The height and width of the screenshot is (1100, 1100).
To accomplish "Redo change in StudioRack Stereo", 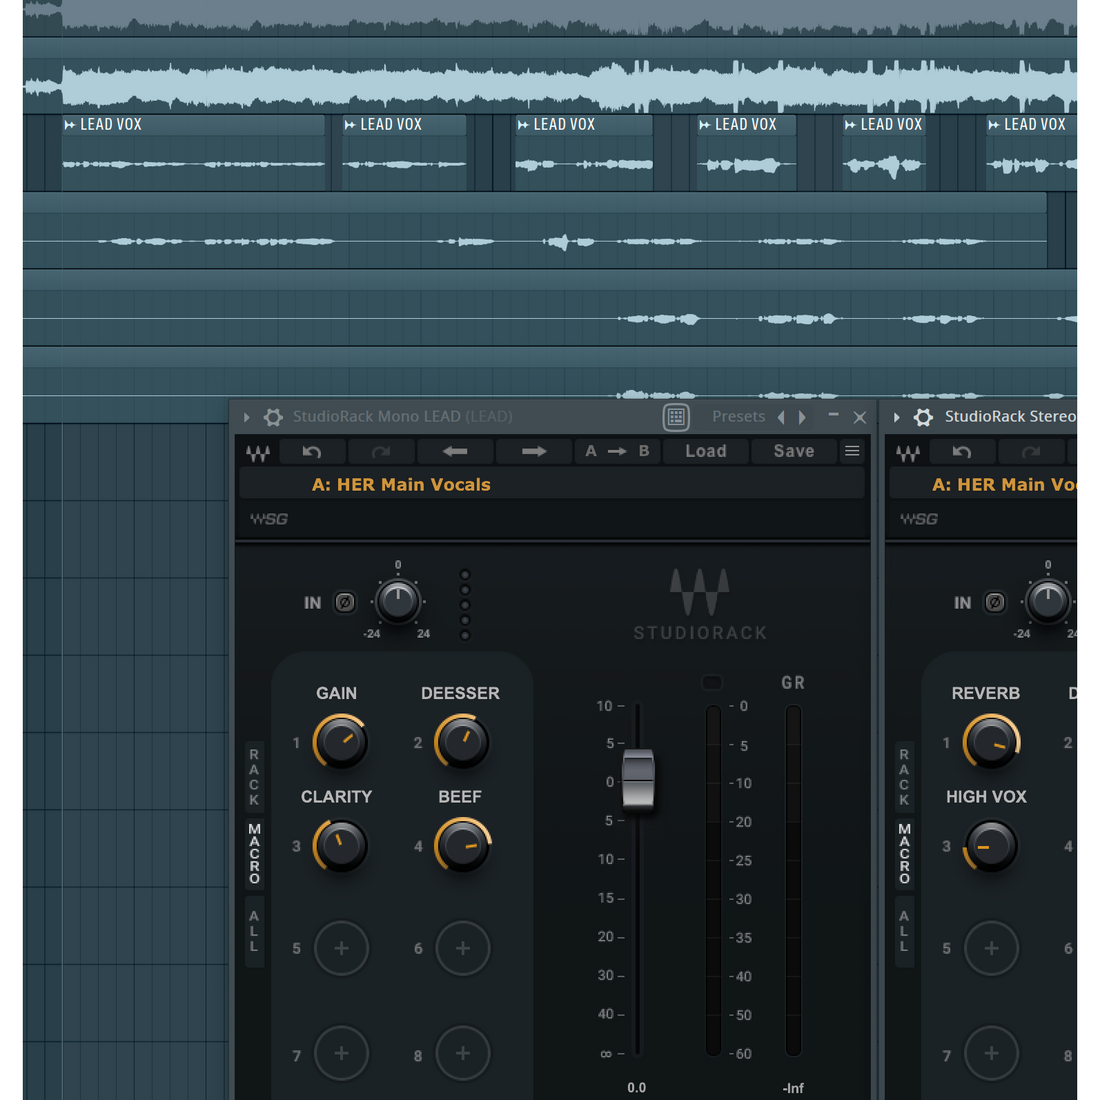I will tap(1031, 452).
